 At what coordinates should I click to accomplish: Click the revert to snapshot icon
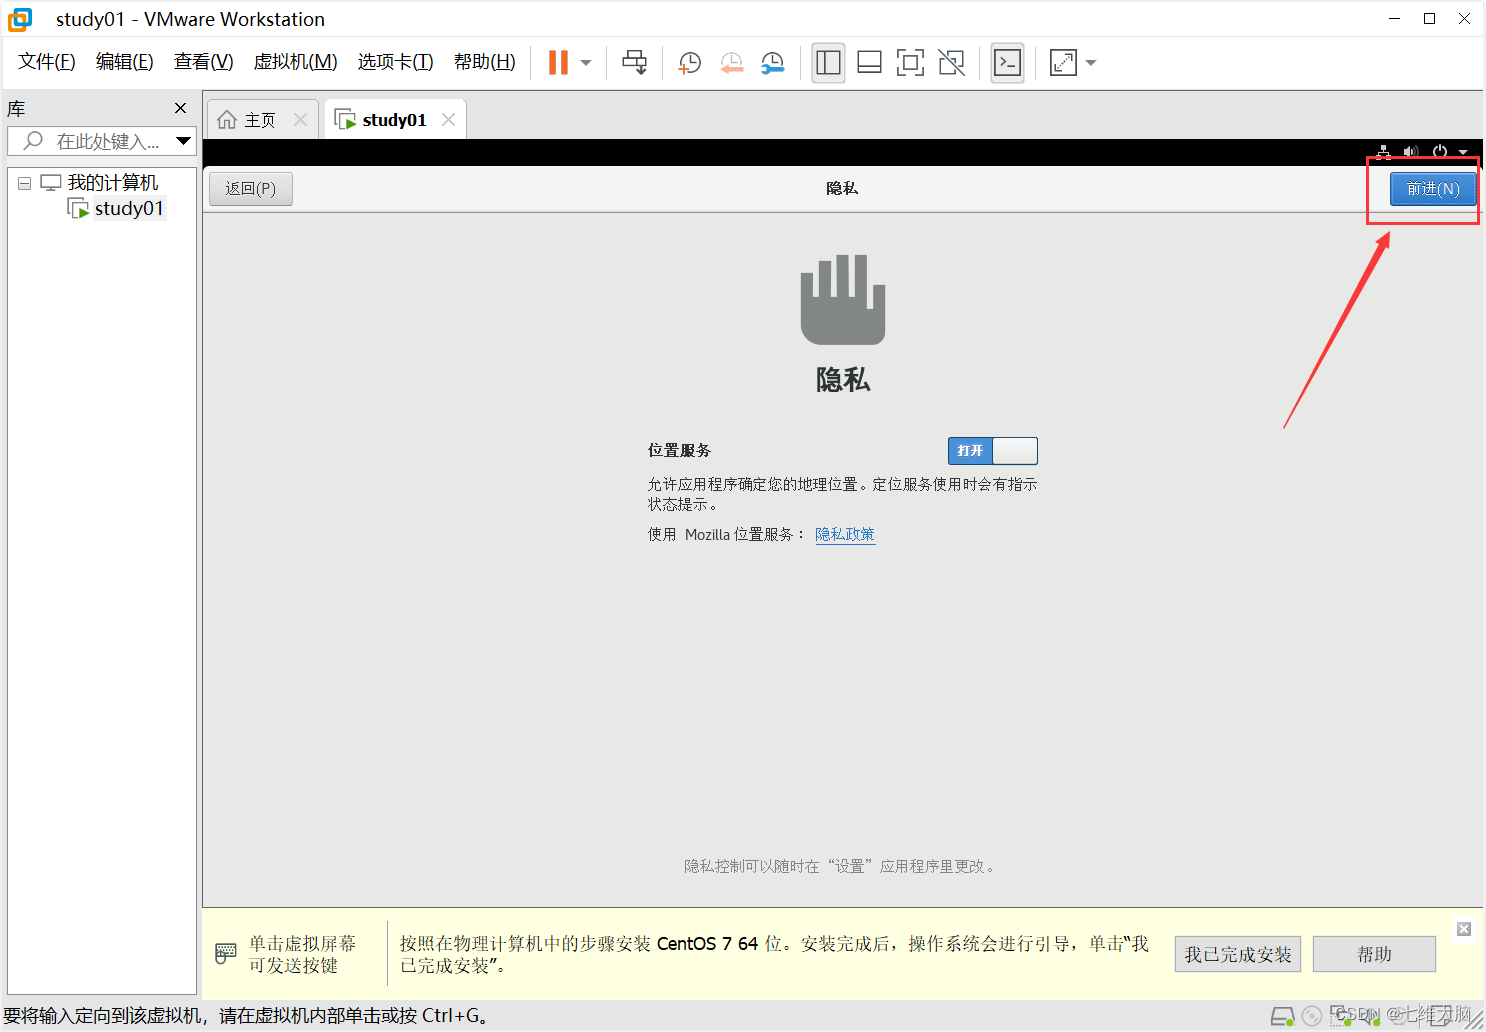(x=731, y=63)
